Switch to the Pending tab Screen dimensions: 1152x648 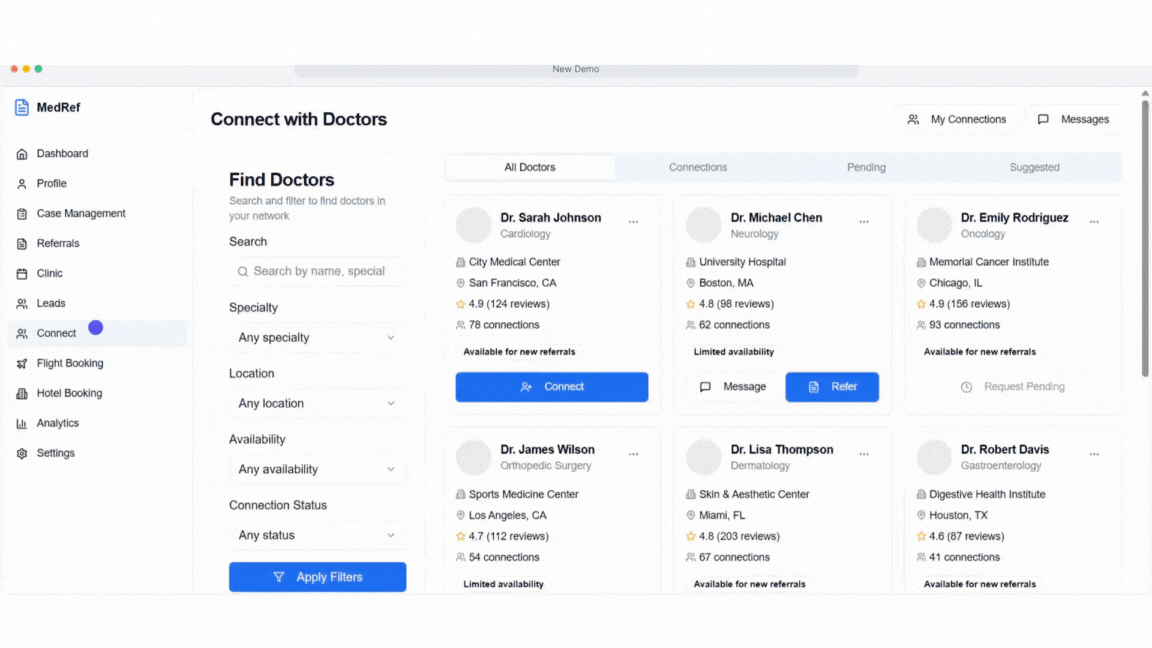coord(866,167)
